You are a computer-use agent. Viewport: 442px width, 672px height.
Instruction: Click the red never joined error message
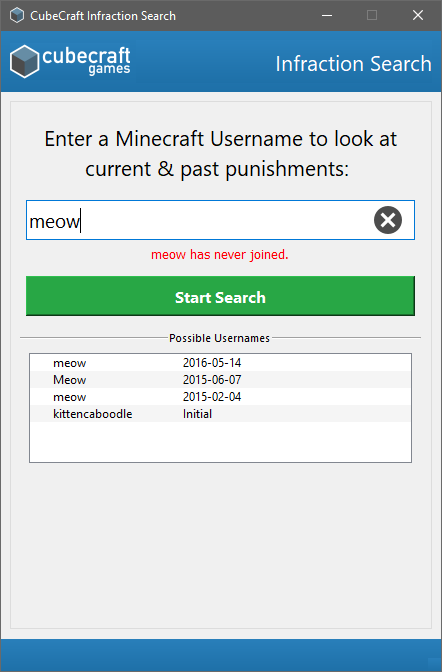pyautogui.click(x=220, y=255)
